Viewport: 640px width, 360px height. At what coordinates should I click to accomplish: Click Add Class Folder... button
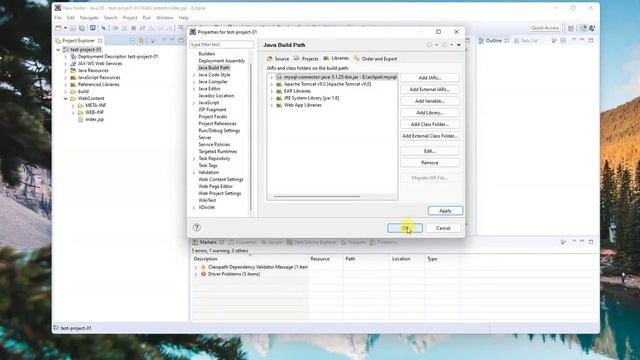pyautogui.click(x=430, y=124)
